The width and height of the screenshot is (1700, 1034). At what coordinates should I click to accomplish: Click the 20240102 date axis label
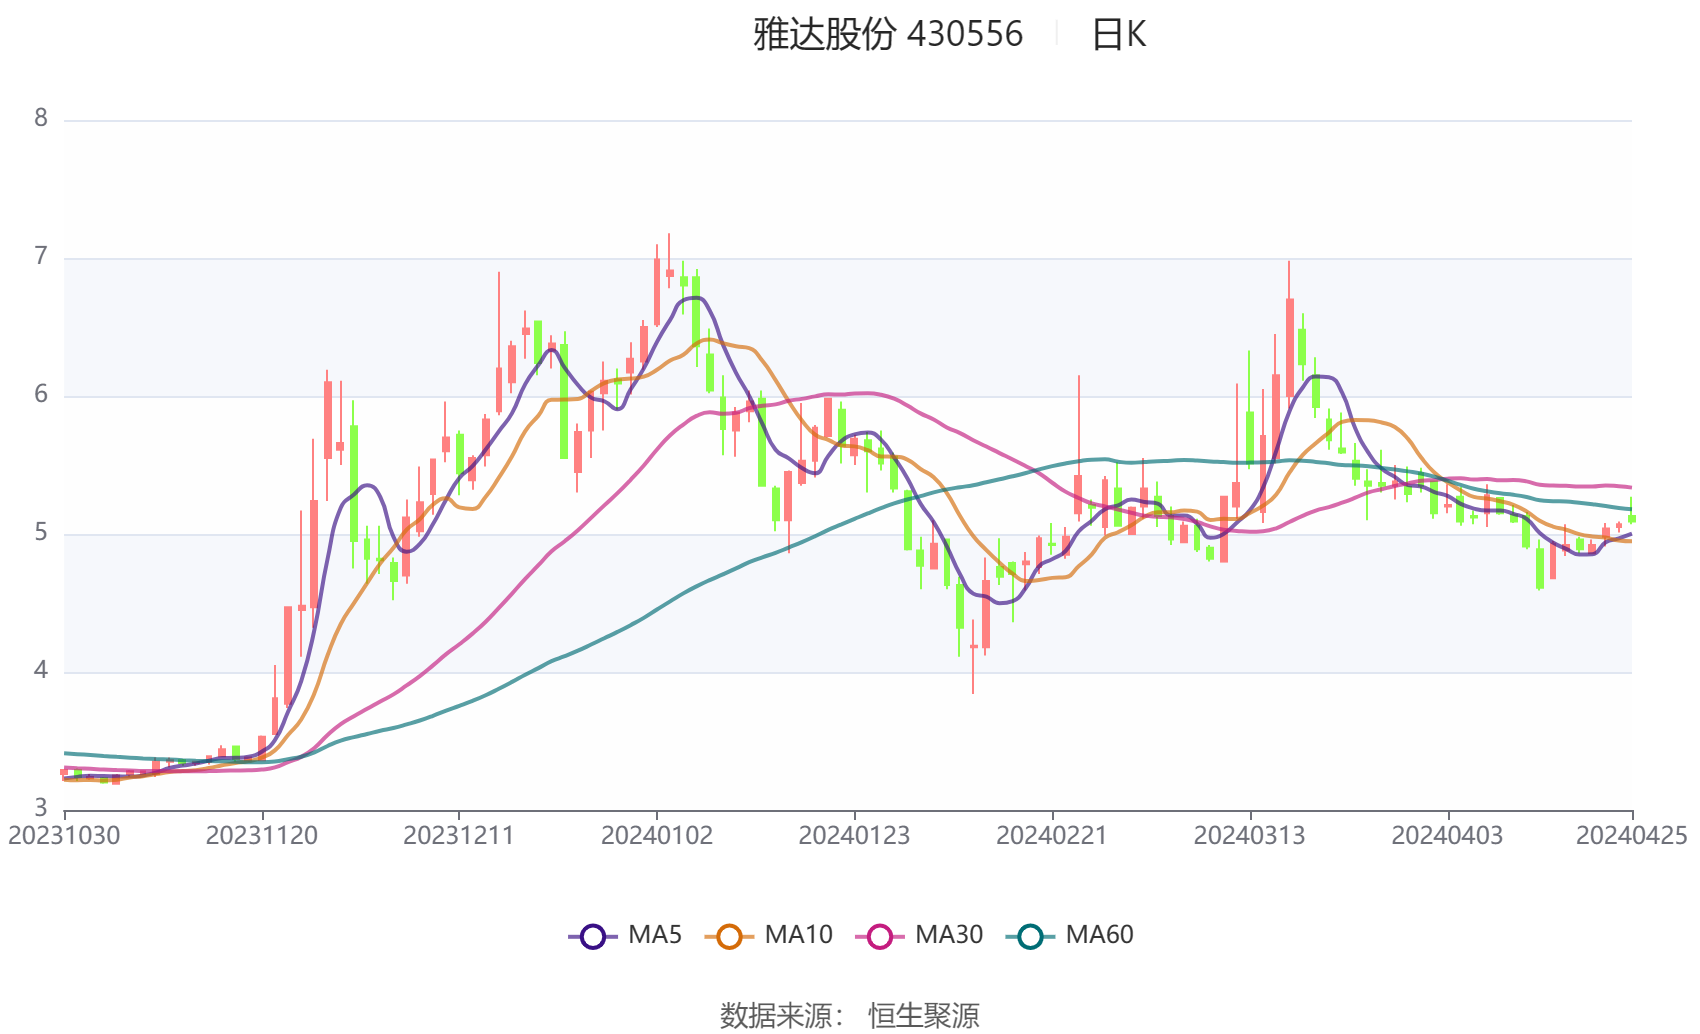[657, 836]
